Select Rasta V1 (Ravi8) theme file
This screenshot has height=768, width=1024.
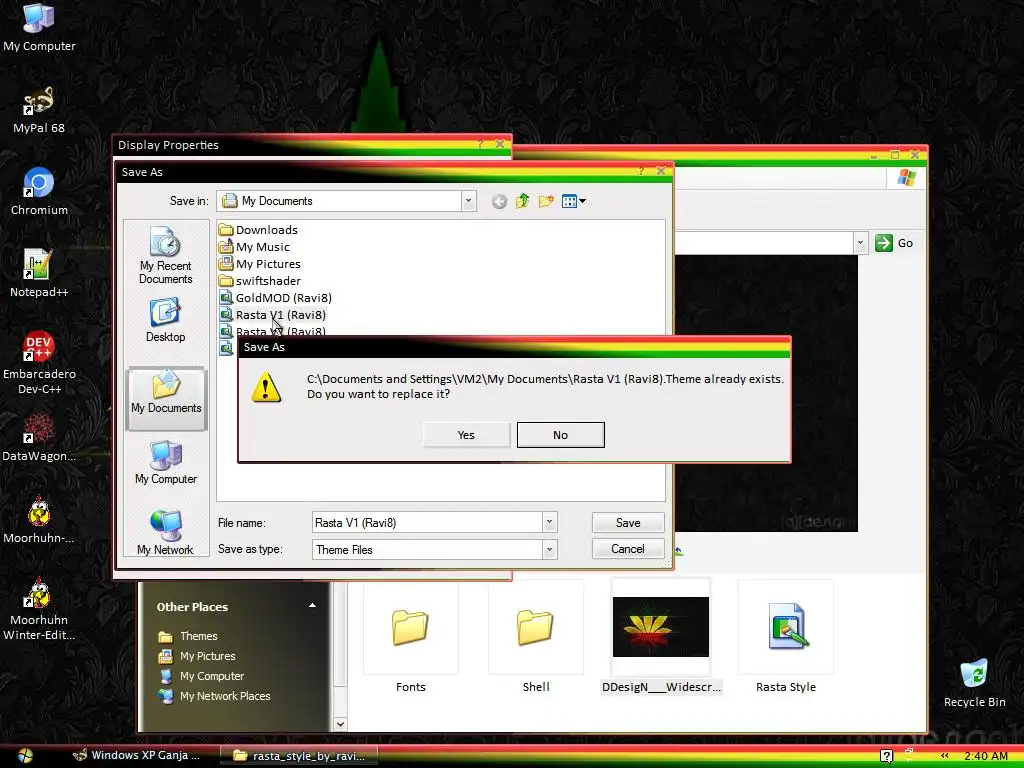pos(273,315)
